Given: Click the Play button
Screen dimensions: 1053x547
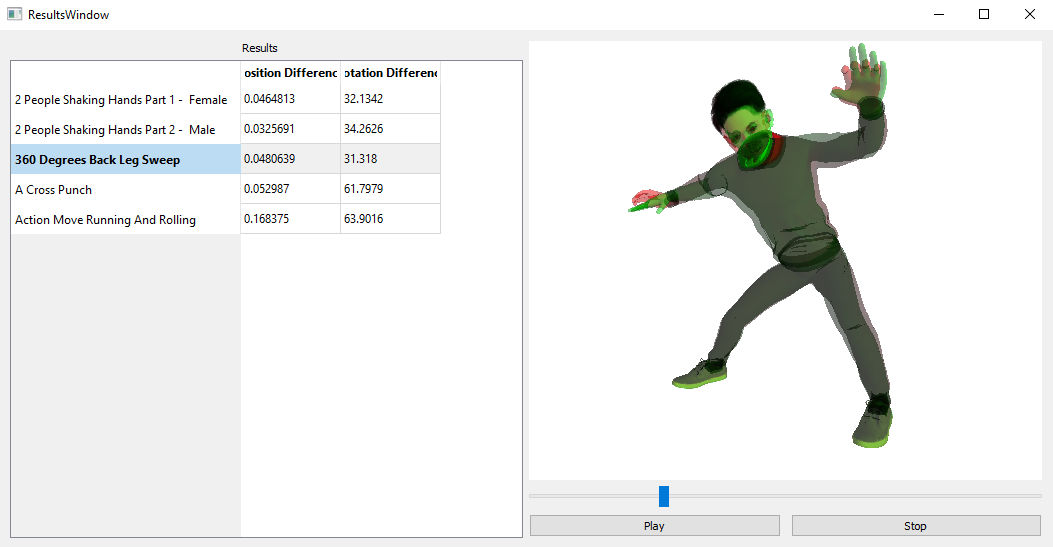Looking at the screenshot, I should tap(654, 525).
